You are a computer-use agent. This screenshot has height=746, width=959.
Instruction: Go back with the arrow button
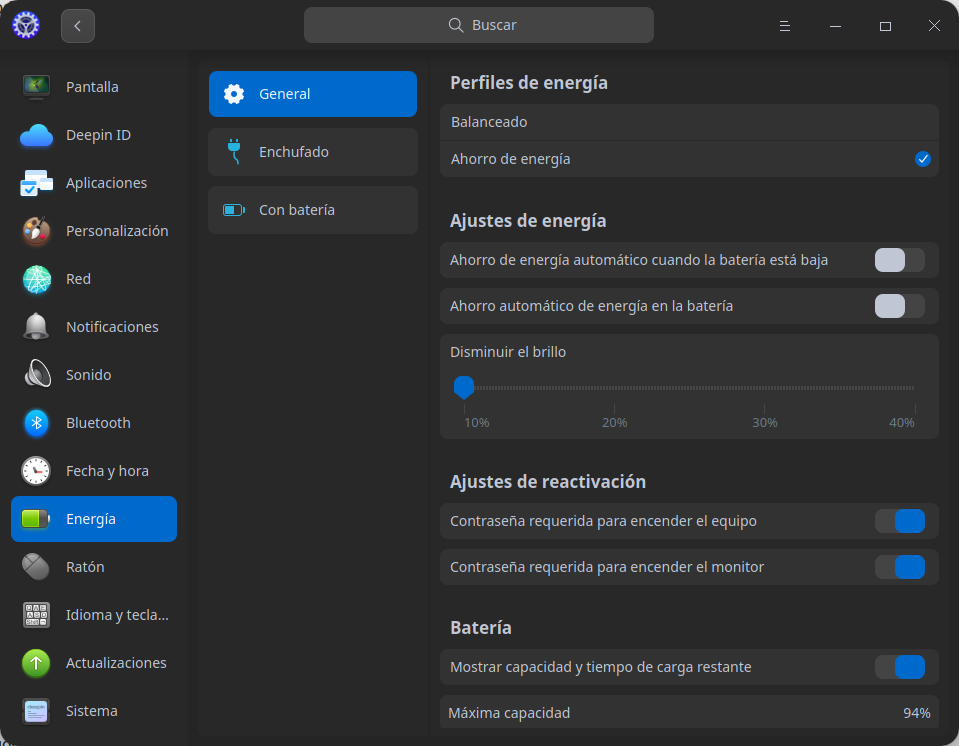point(78,26)
